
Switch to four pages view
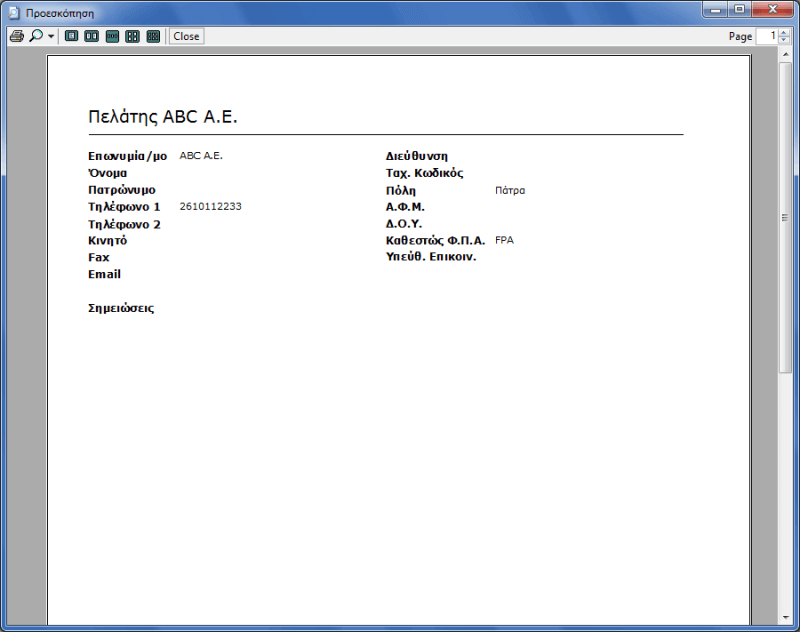(132, 36)
